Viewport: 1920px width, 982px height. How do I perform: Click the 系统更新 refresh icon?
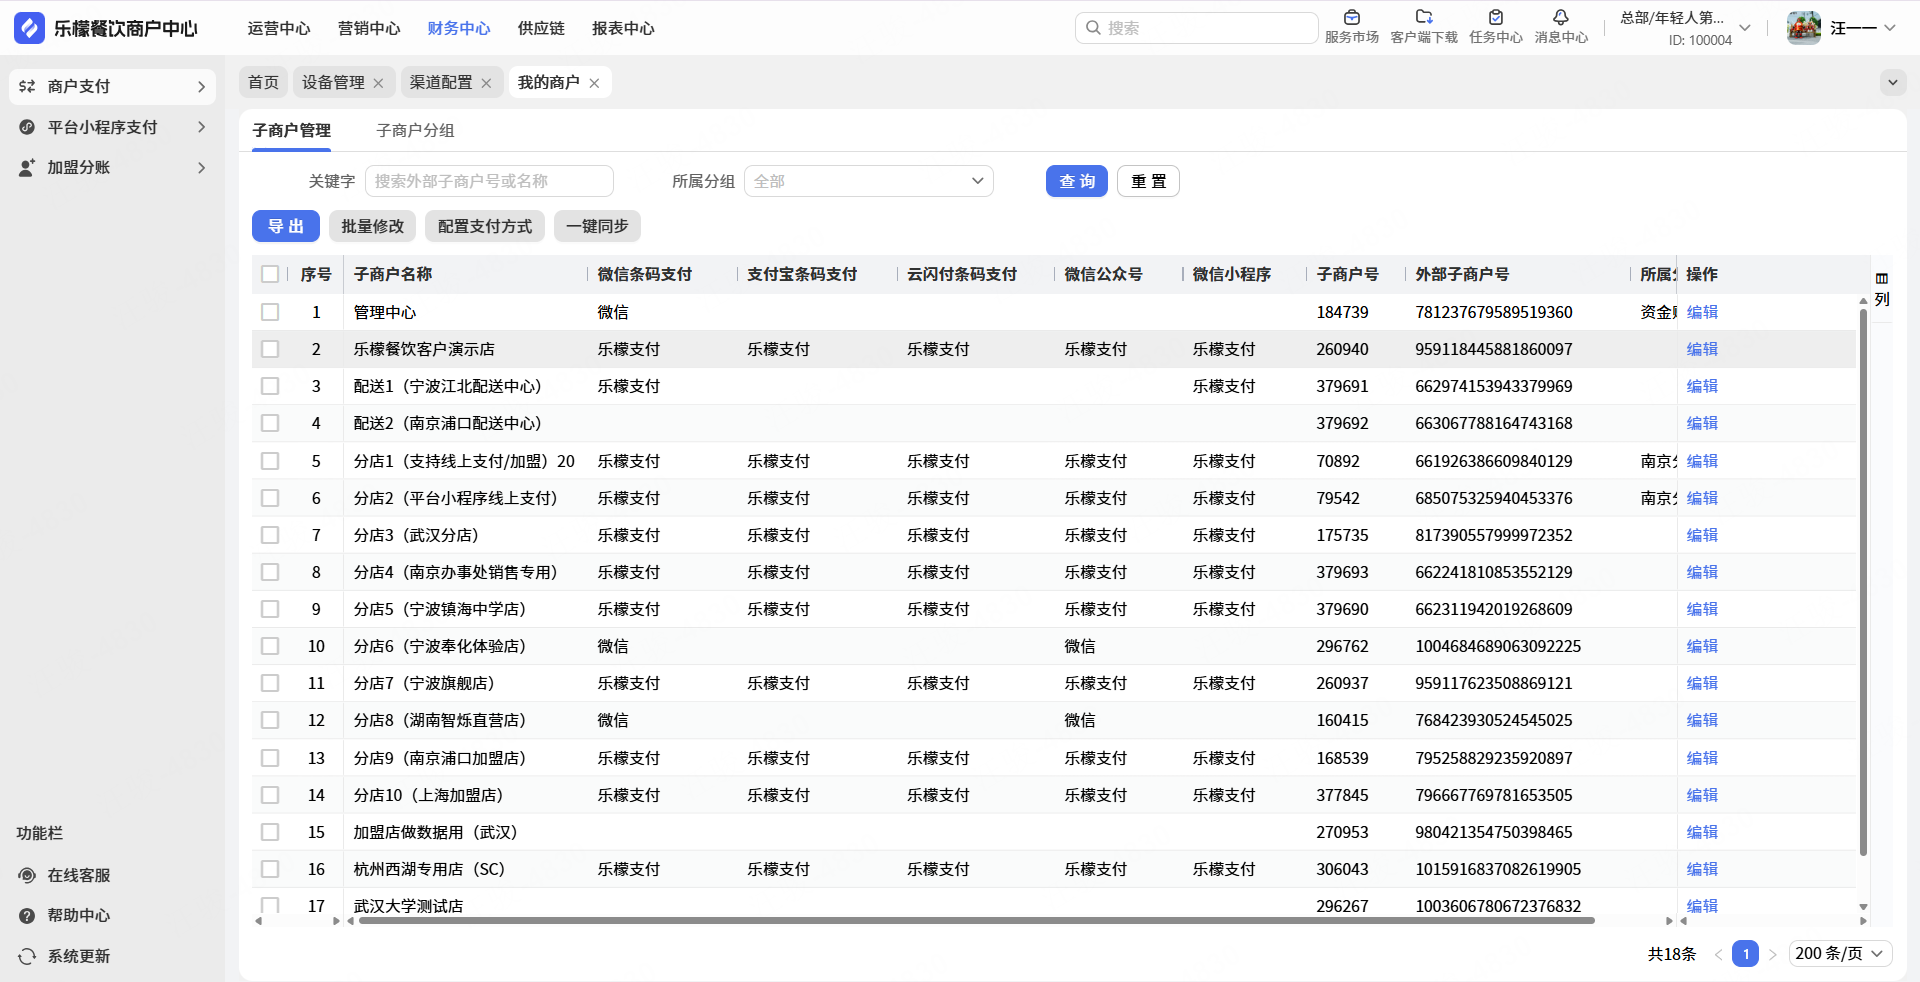tap(27, 956)
